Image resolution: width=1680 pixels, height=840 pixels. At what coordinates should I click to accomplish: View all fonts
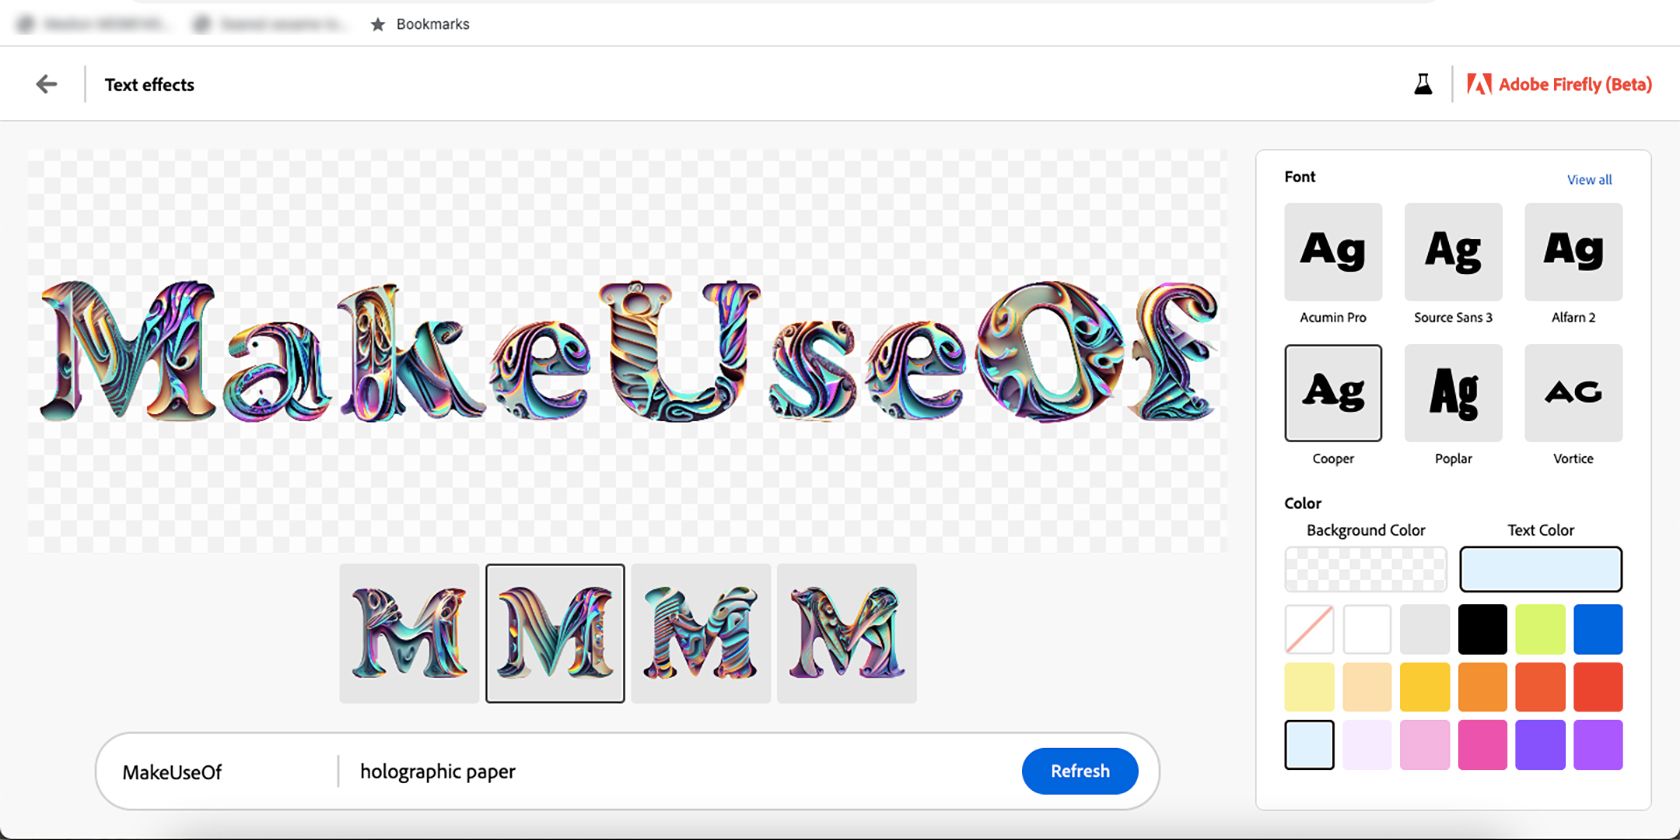coord(1589,180)
